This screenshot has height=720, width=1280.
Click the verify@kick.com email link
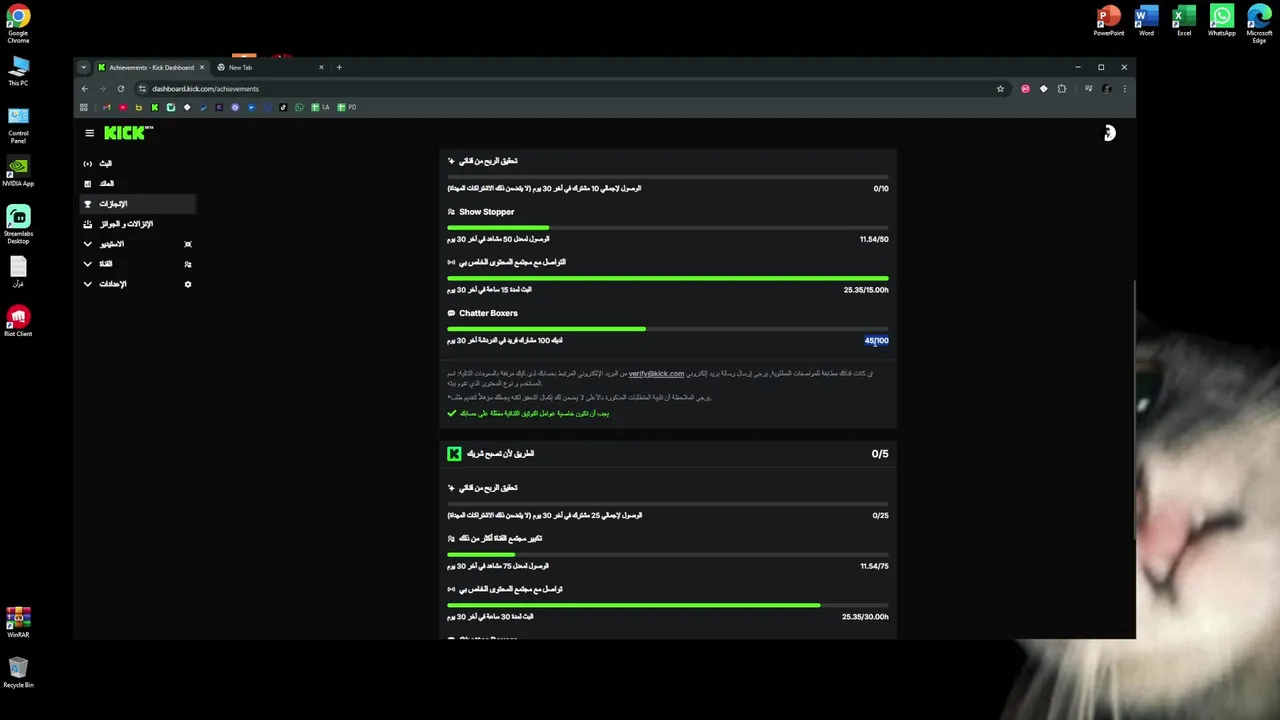click(x=656, y=374)
